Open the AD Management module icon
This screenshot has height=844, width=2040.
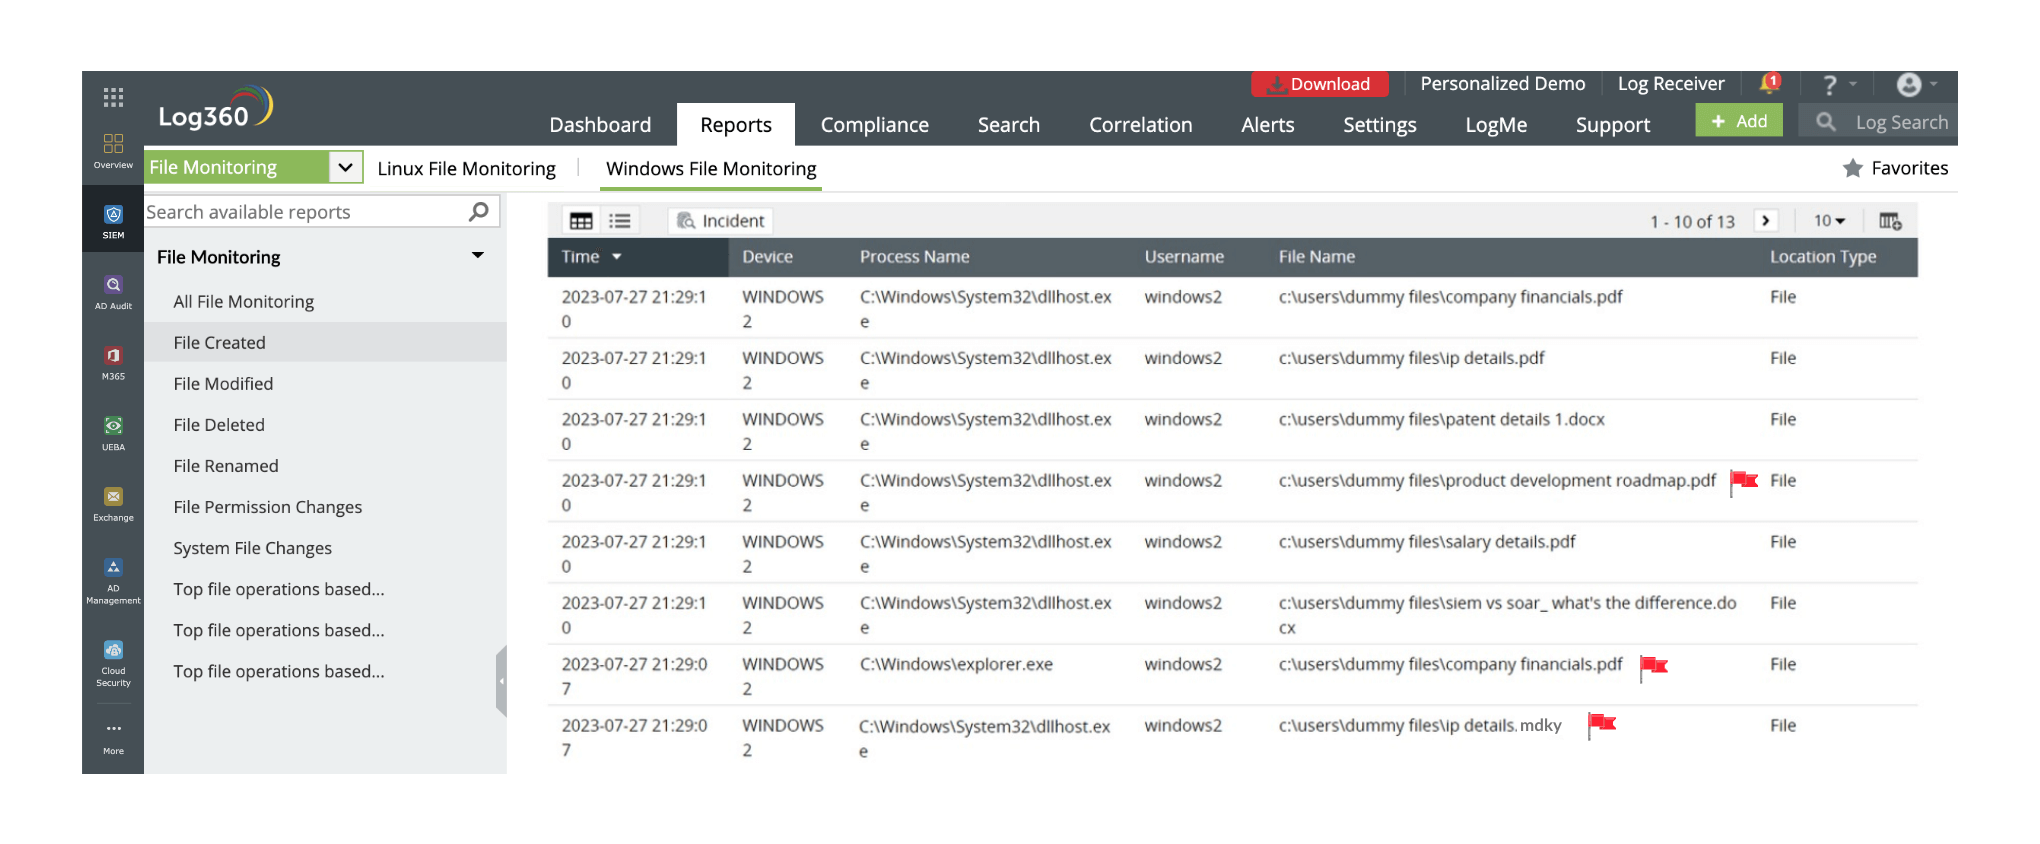[x=113, y=580]
